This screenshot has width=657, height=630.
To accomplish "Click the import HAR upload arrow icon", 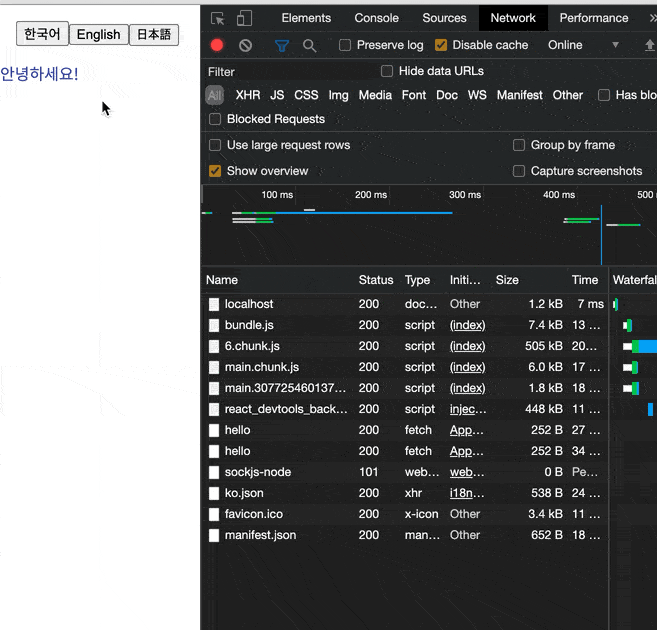I will click(649, 45).
